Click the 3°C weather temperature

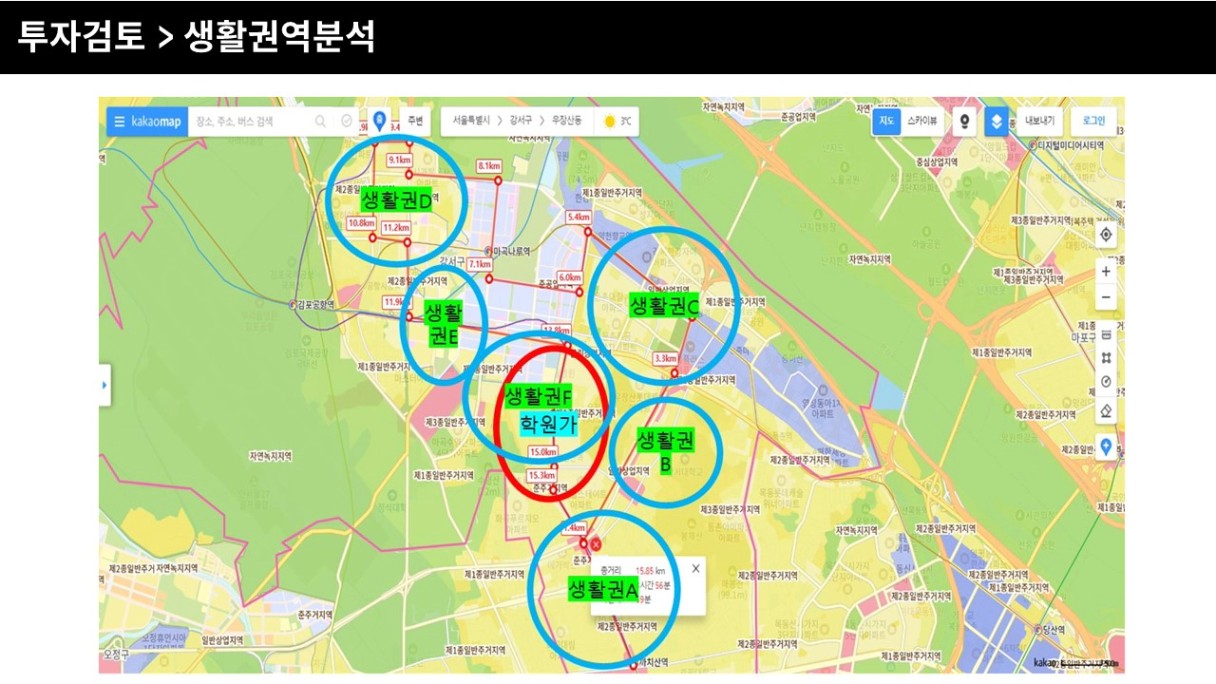click(x=625, y=122)
